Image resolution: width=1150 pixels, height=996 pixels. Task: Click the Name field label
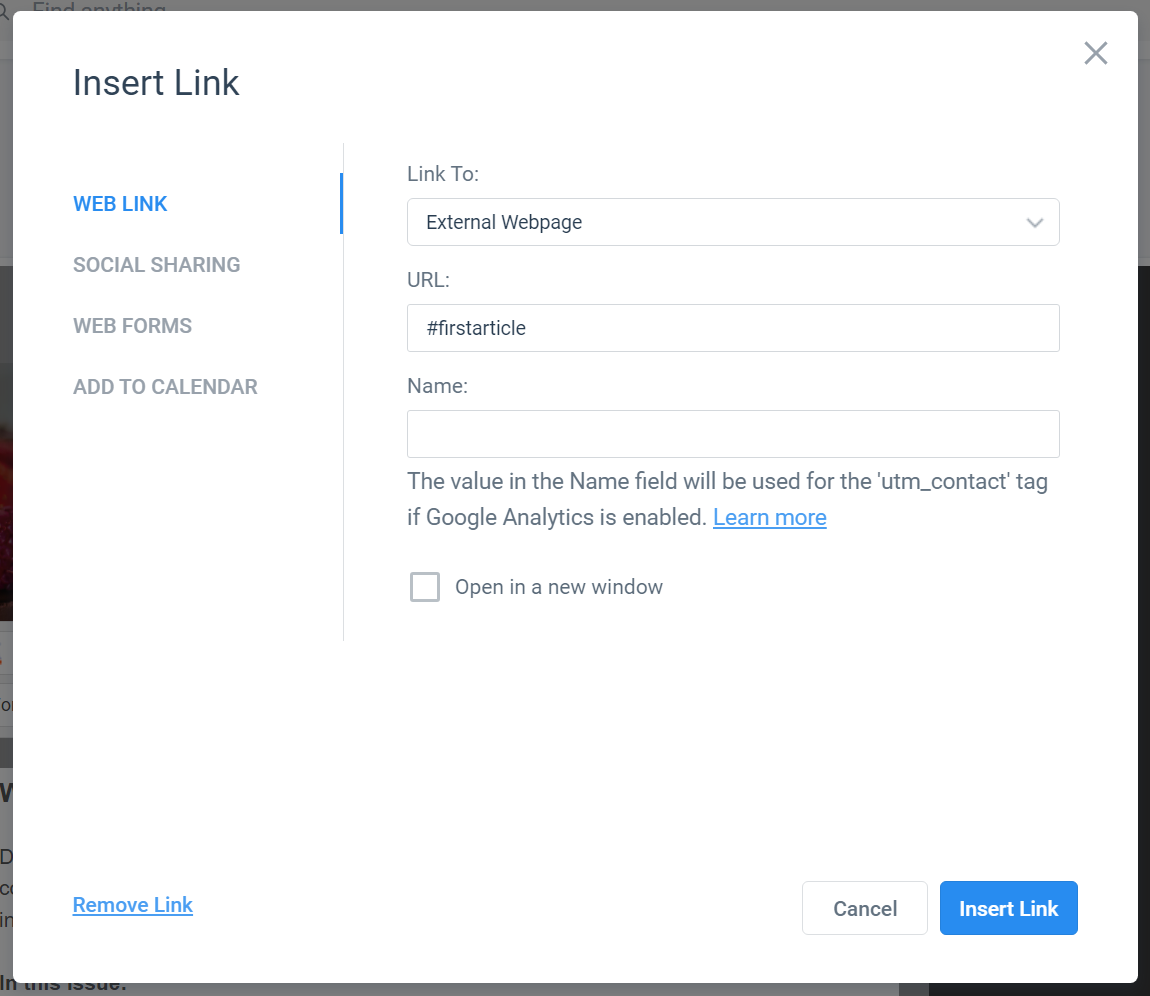437,386
